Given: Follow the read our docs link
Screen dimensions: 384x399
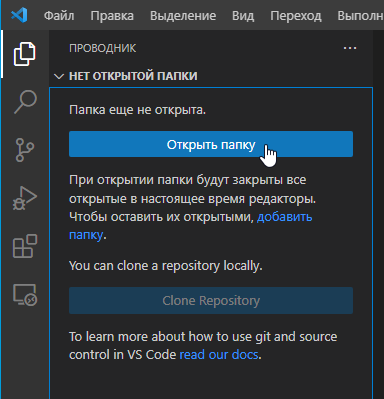Looking at the screenshot, I should click(219, 354).
